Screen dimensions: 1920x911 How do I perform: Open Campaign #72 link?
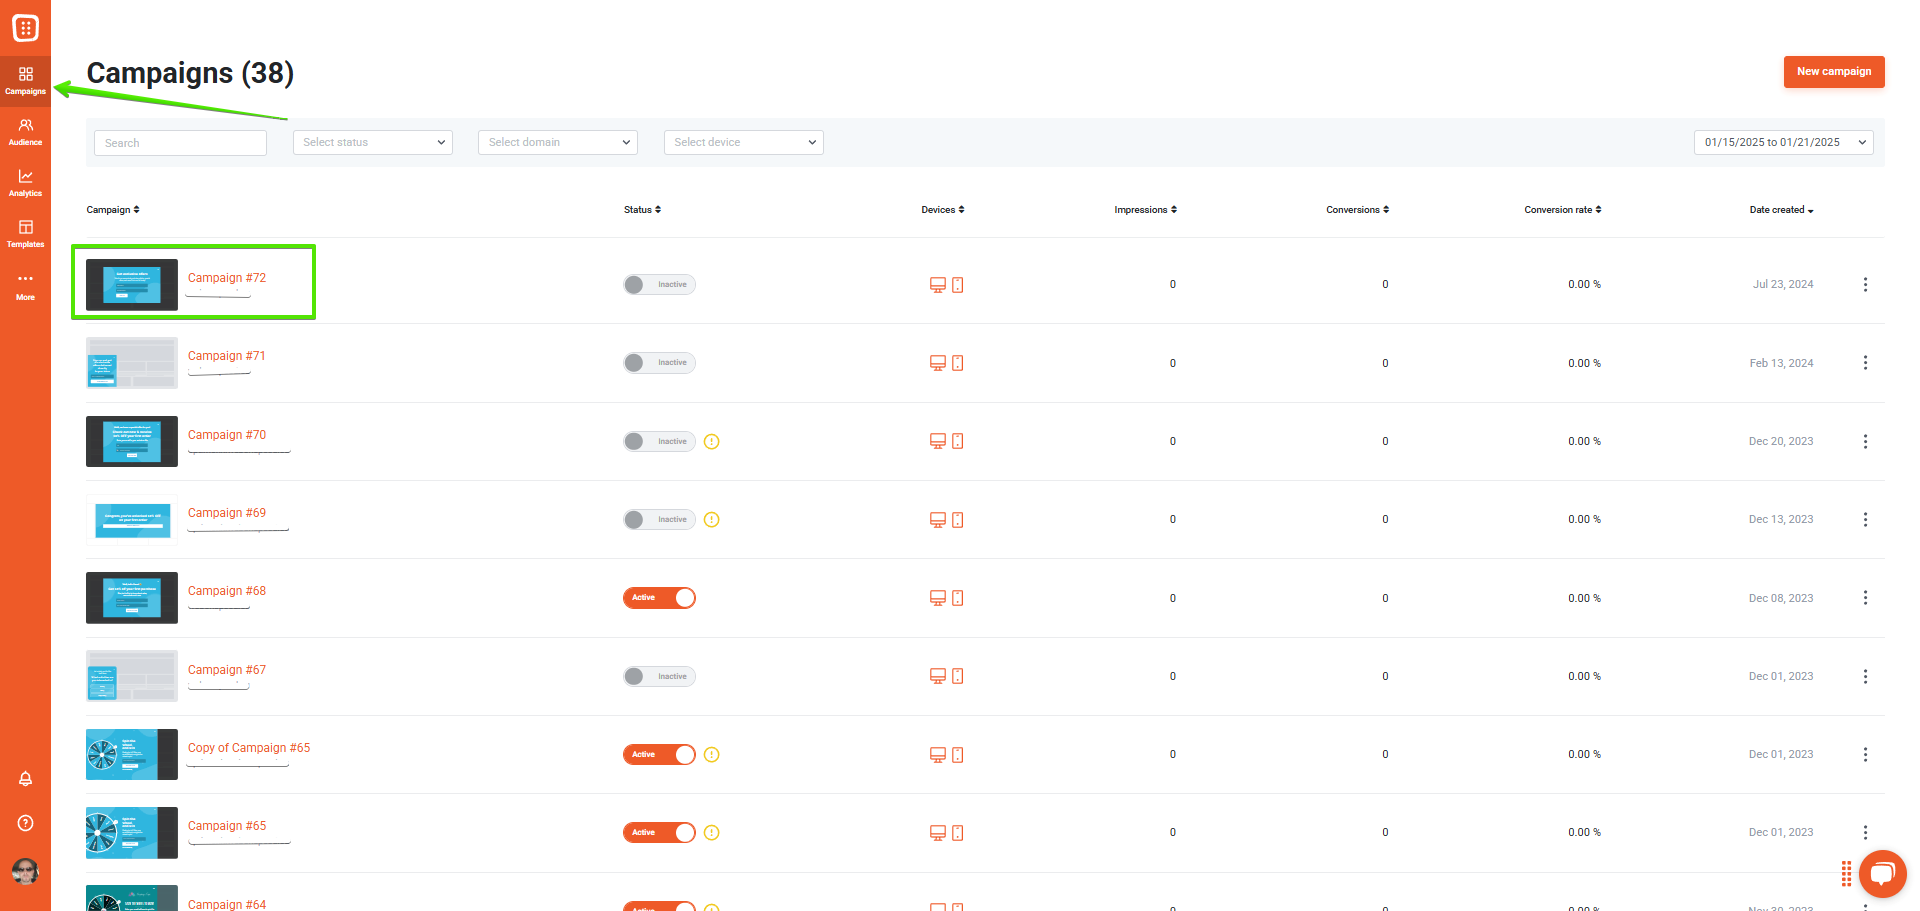(227, 278)
